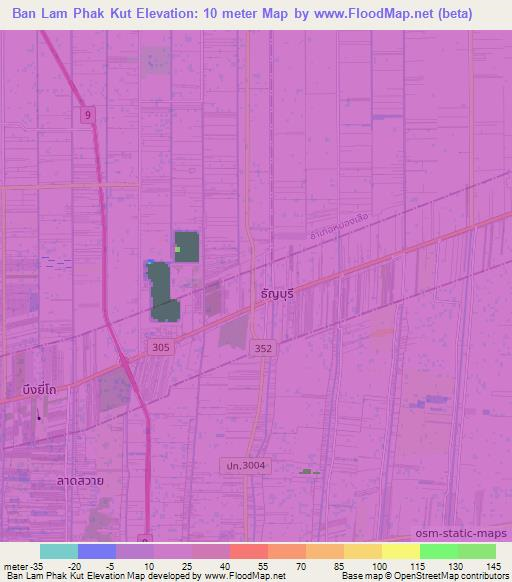Click the small green patch near ปท.3004

[x=308, y=471]
